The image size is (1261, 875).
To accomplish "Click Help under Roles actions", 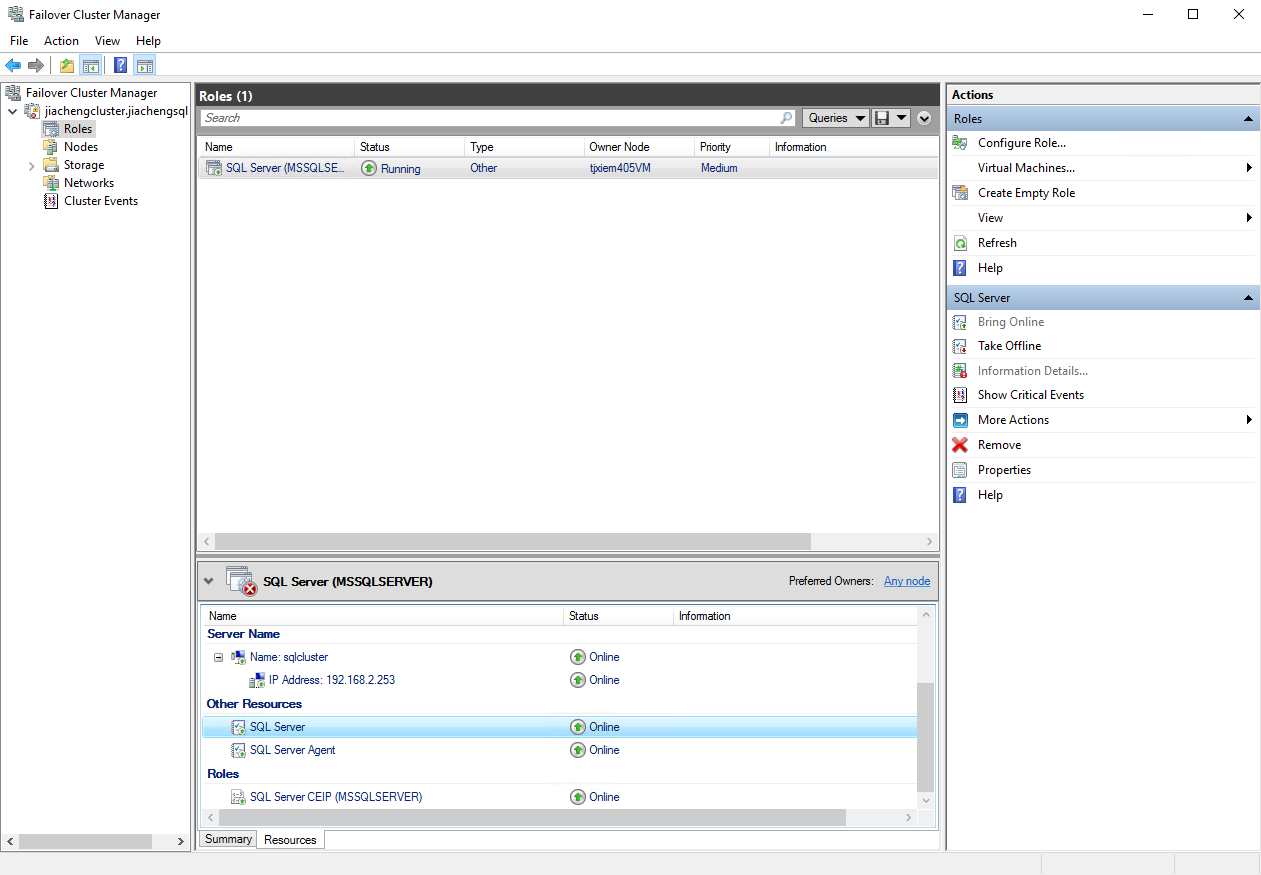I will (990, 268).
